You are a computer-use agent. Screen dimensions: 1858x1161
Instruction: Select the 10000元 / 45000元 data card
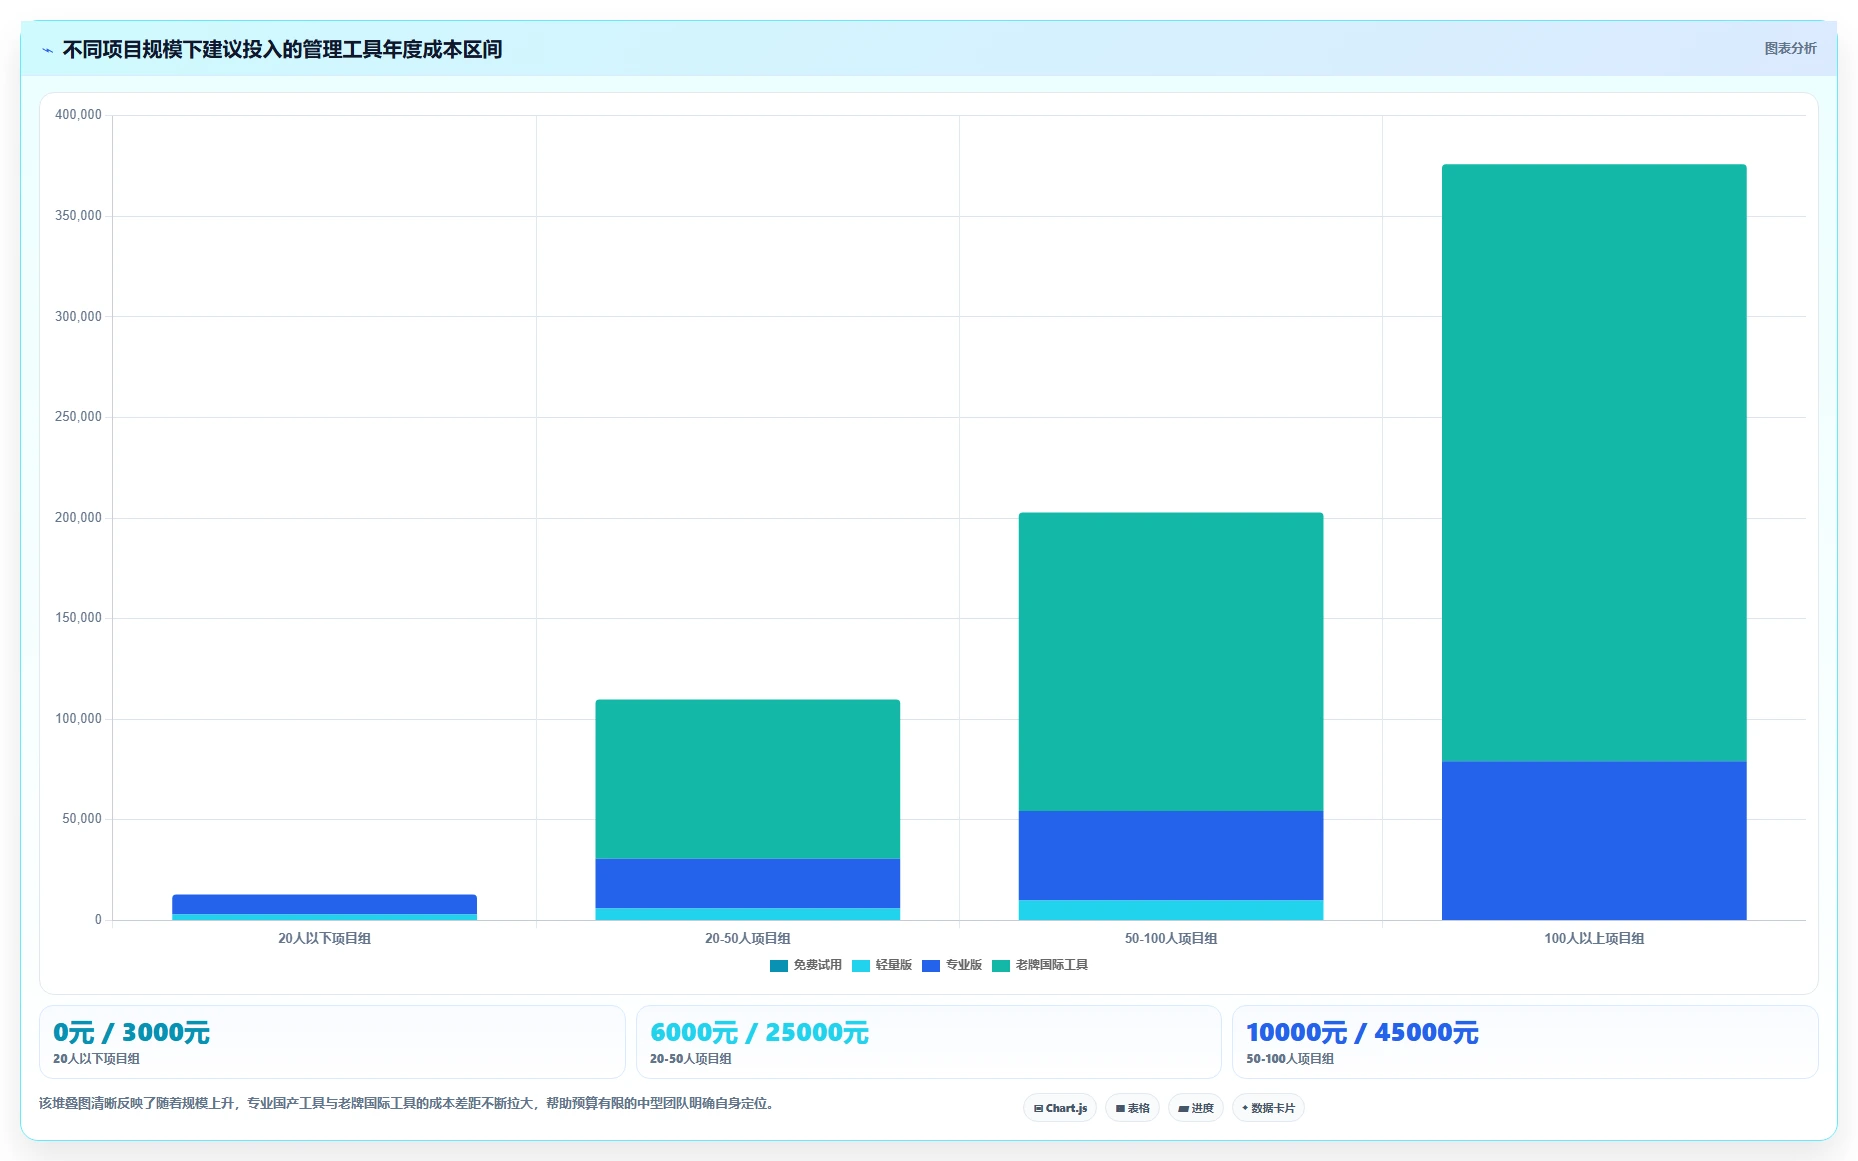coord(1525,1042)
